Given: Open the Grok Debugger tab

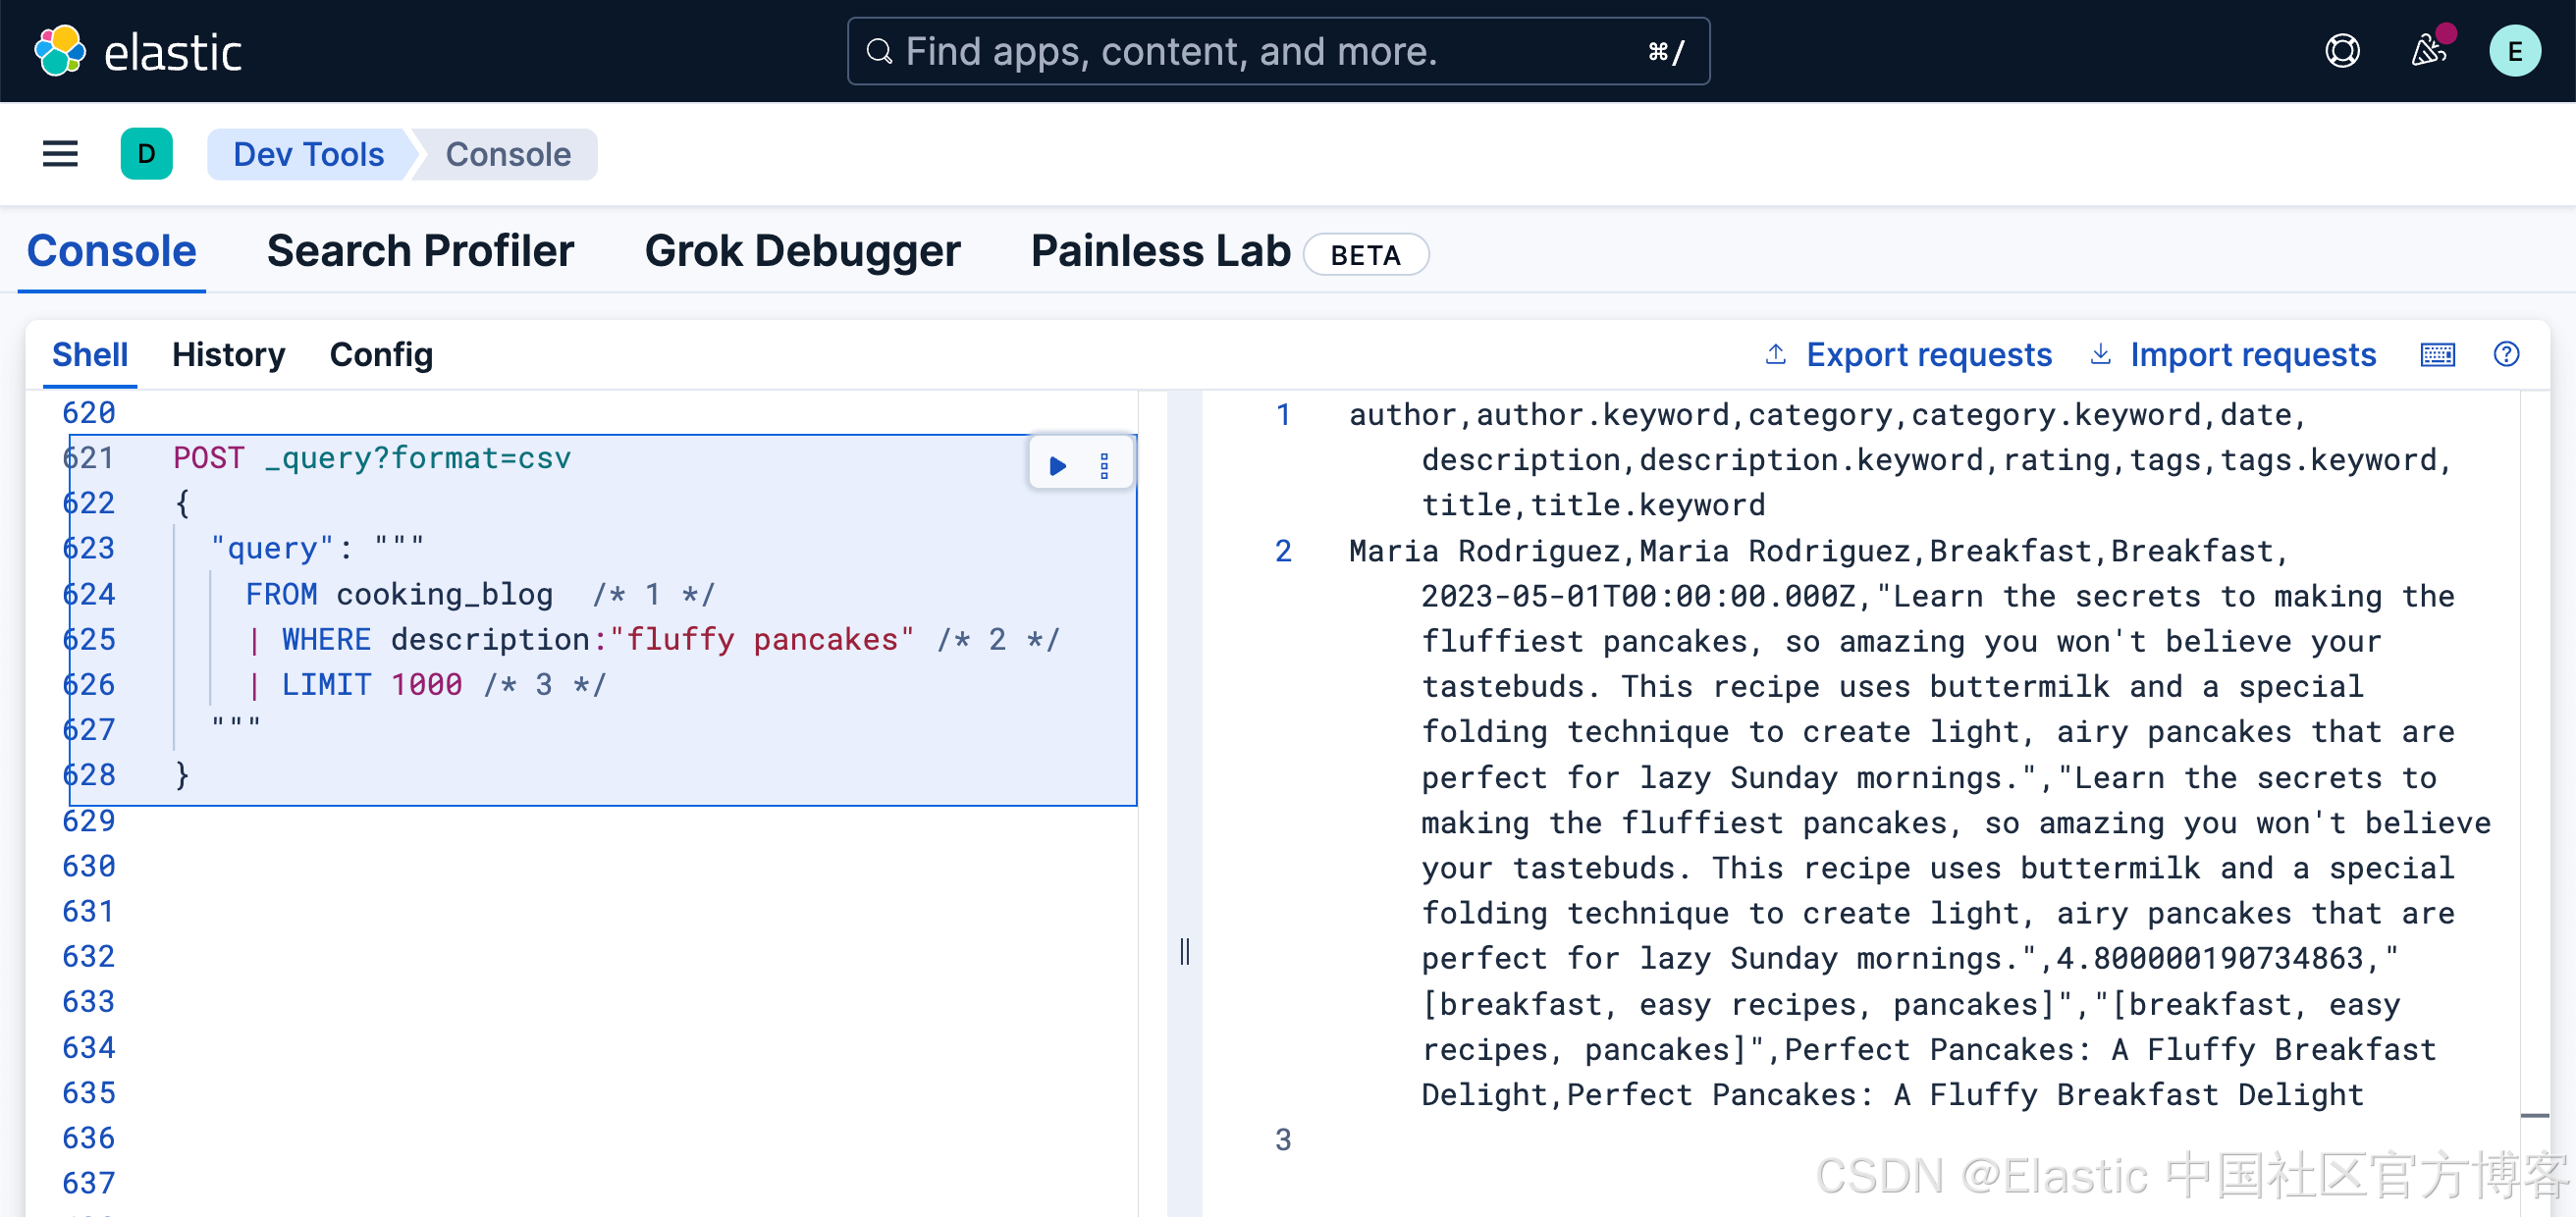Looking at the screenshot, I should tap(802, 251).
